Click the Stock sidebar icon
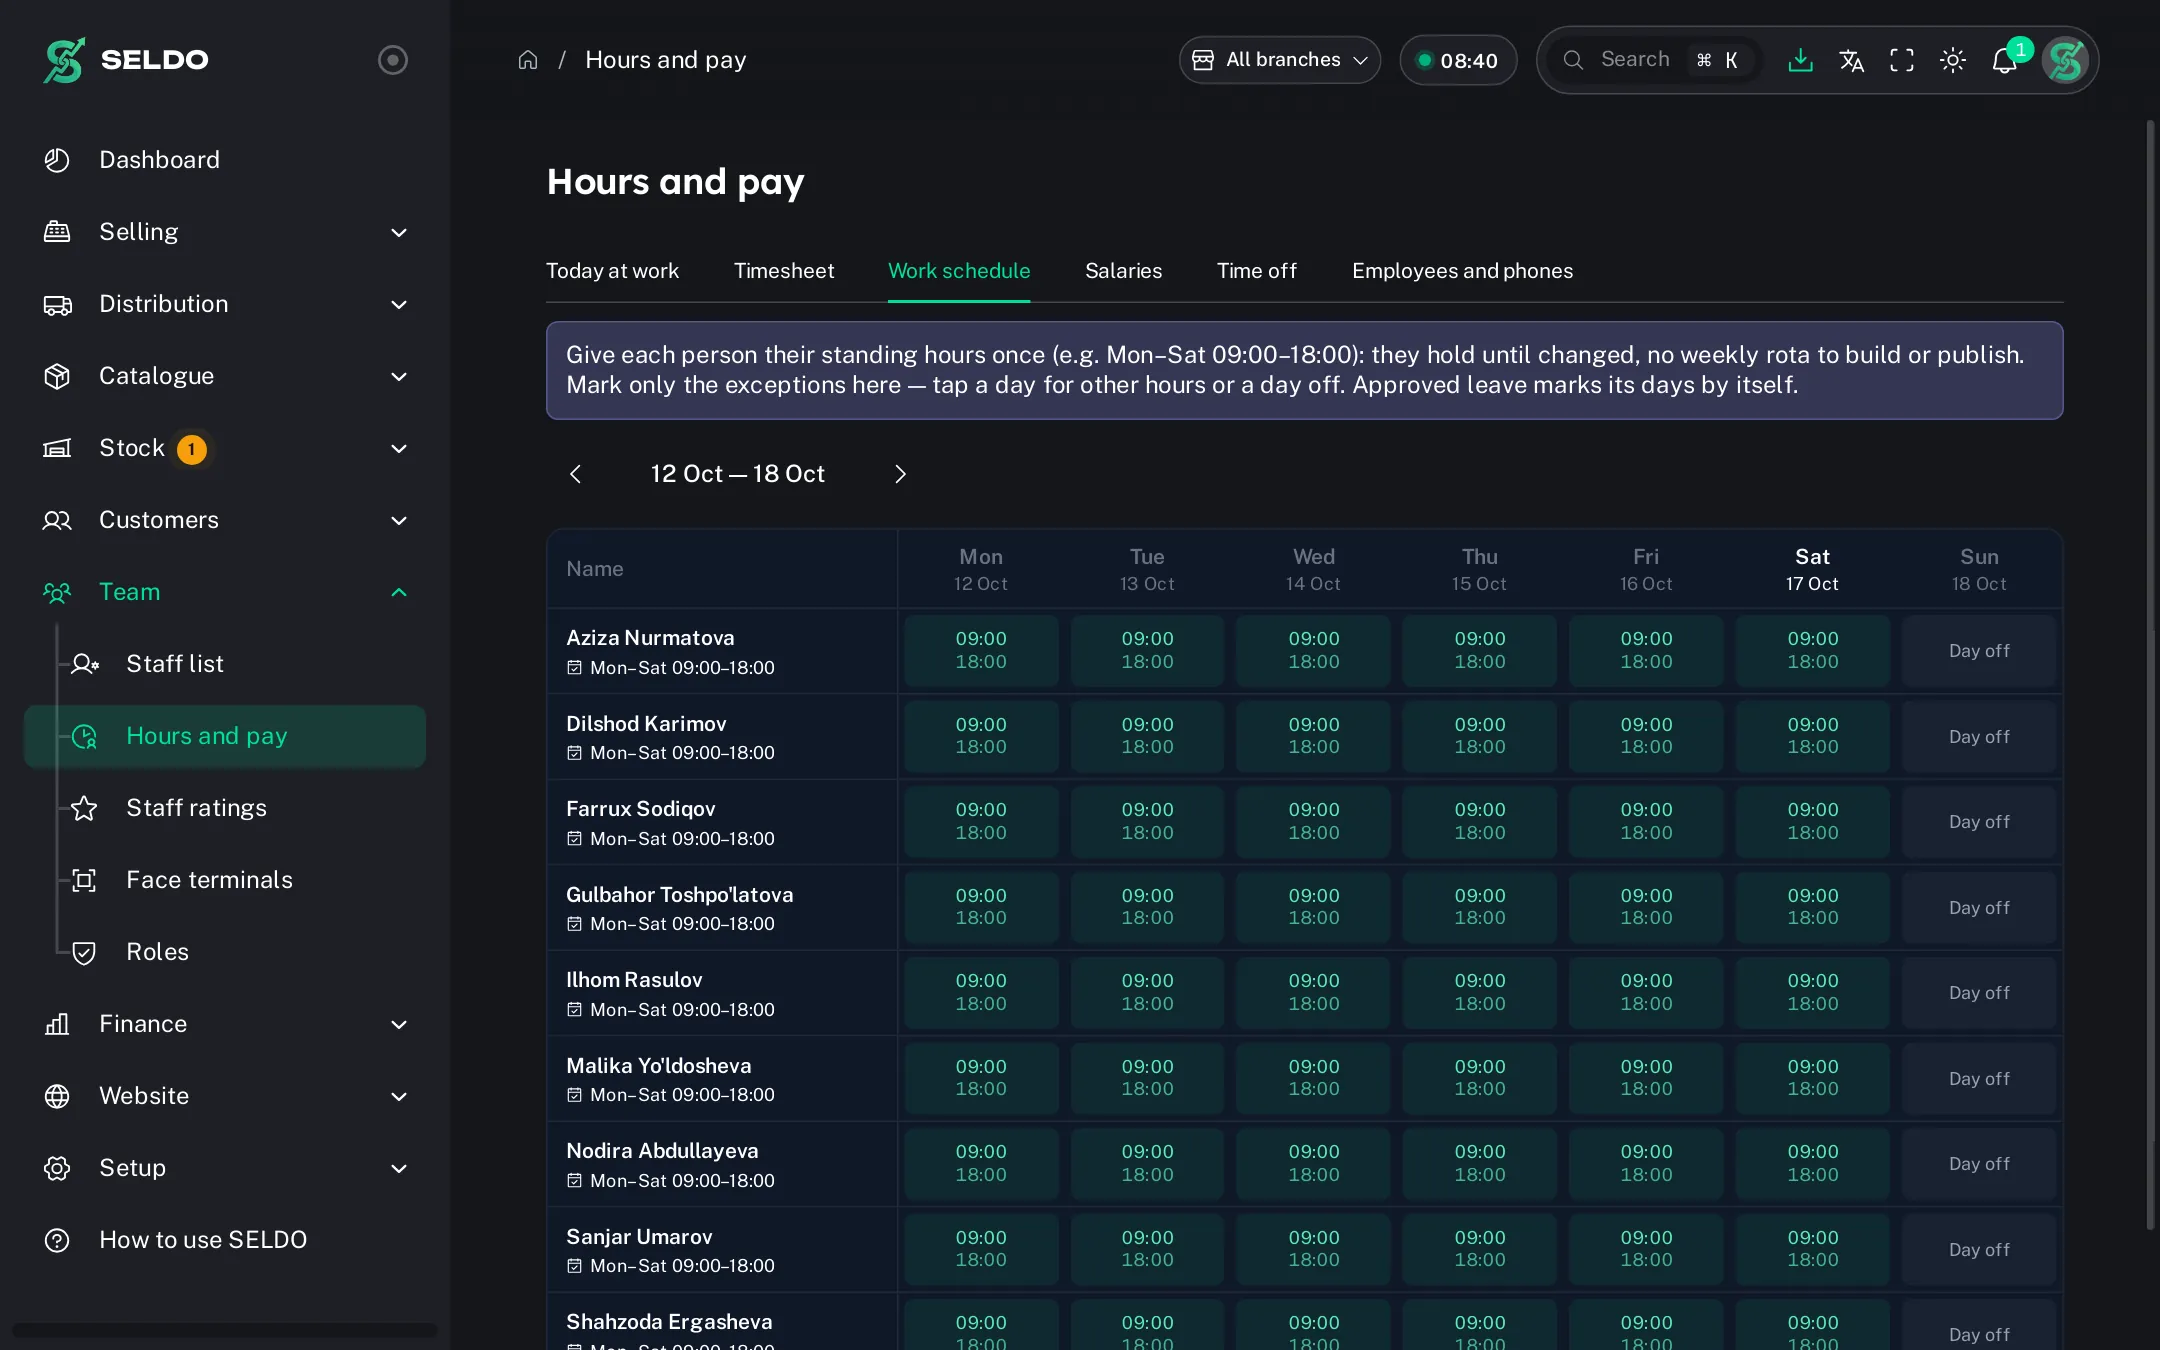Image resolution: width=2160 pixels, height=1350 pixels. pyautogui.click(x=57, y=448)
